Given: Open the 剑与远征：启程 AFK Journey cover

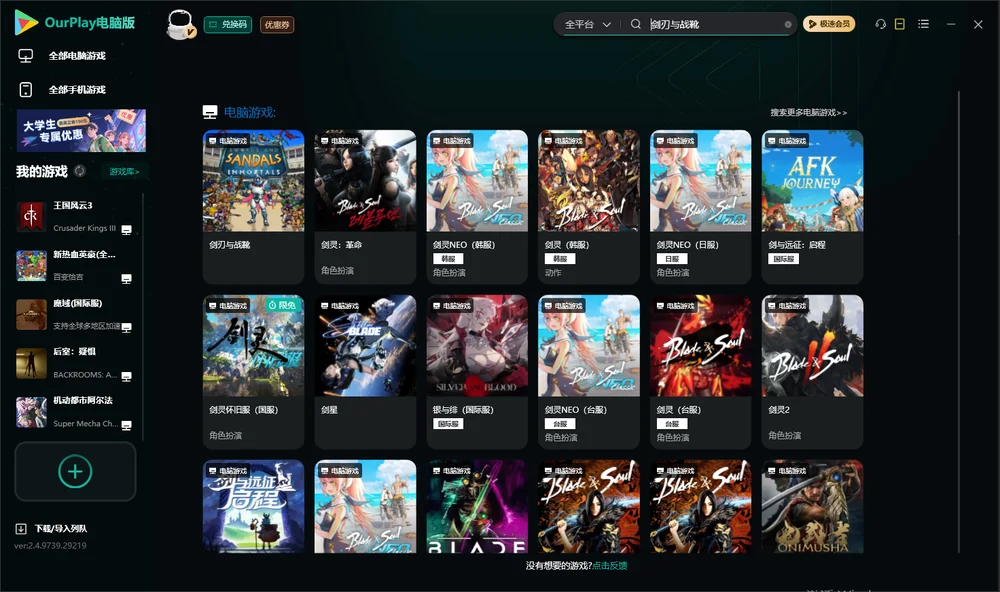Looking at the screenshot, I should pos(812,181).
